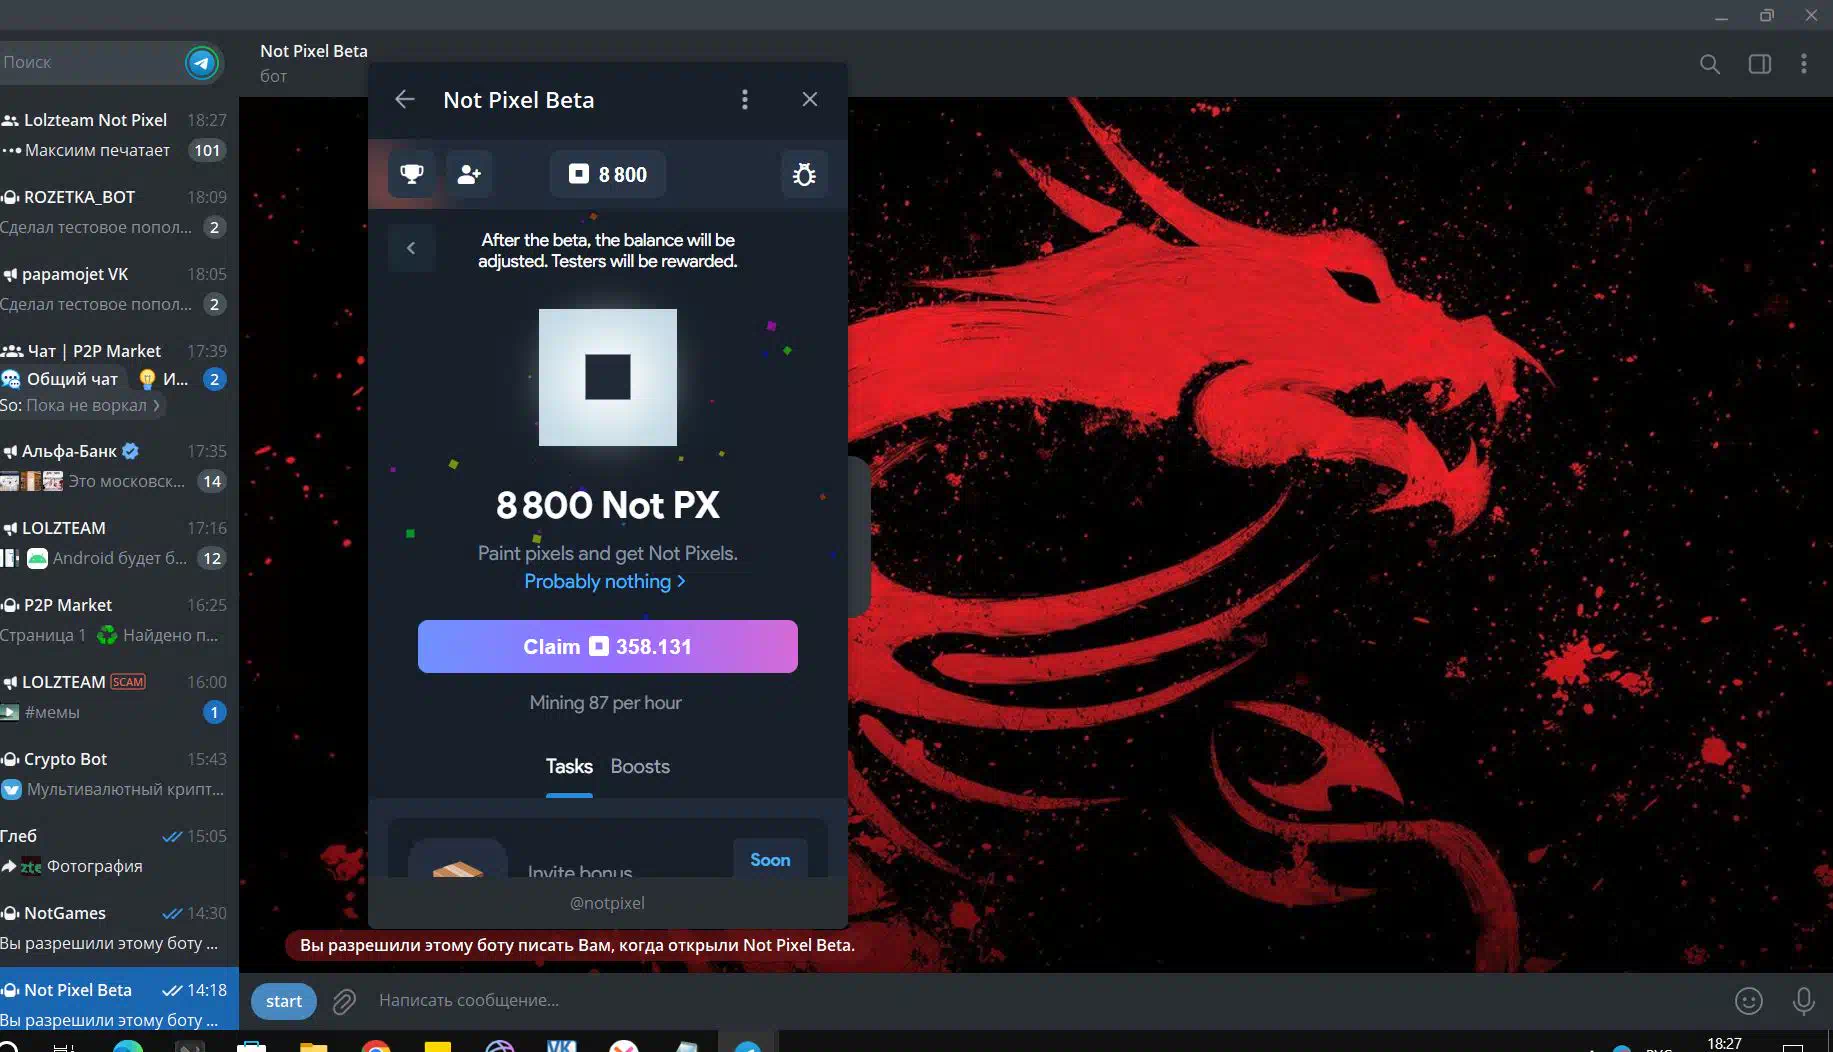Click the 101 unread badge
Viewport: 1833px width, 1052px height.
pos(207,150)
